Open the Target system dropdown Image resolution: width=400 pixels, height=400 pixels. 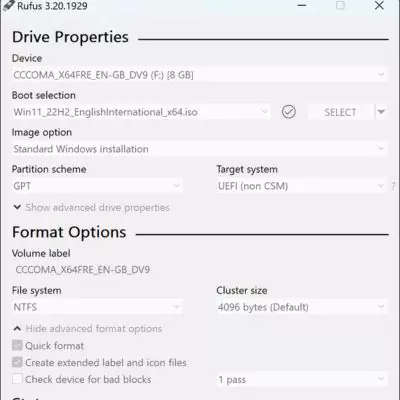(x=302, y=186)
